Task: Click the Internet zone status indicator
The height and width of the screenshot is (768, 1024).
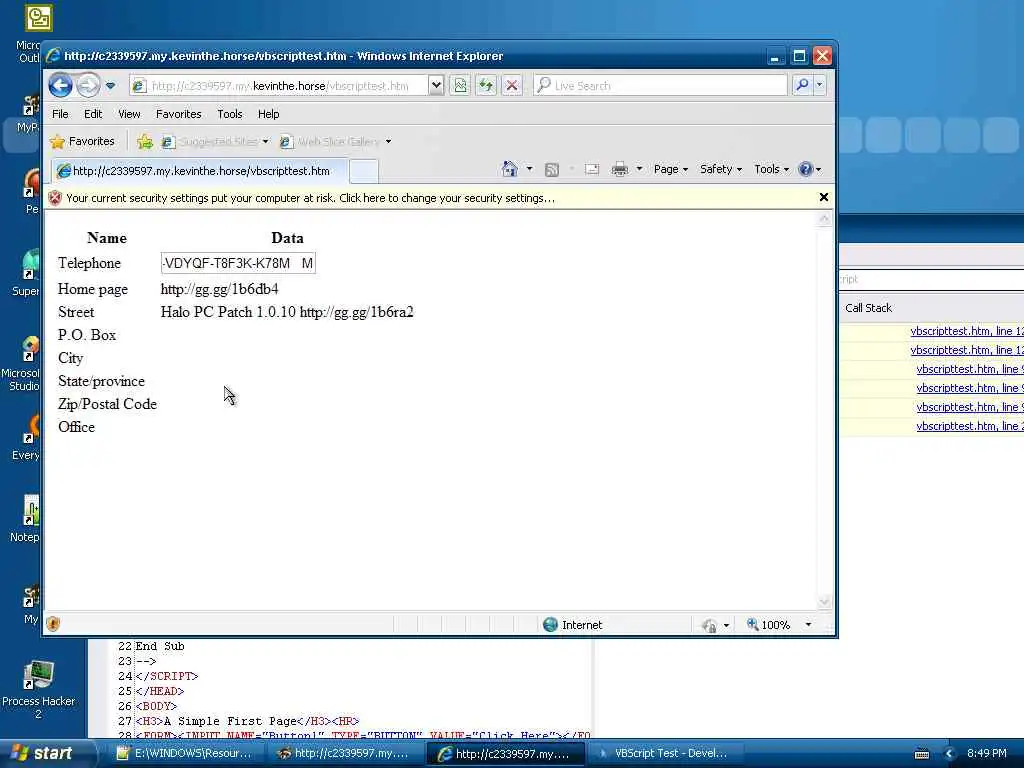Action: point(573,625)
